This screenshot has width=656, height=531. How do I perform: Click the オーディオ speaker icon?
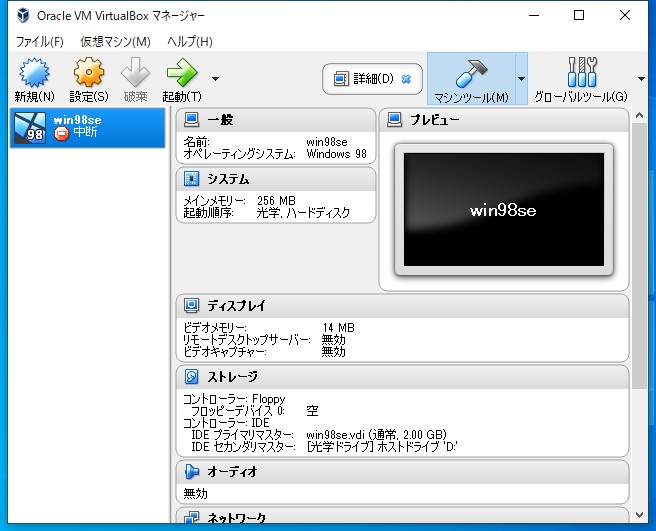192,472
